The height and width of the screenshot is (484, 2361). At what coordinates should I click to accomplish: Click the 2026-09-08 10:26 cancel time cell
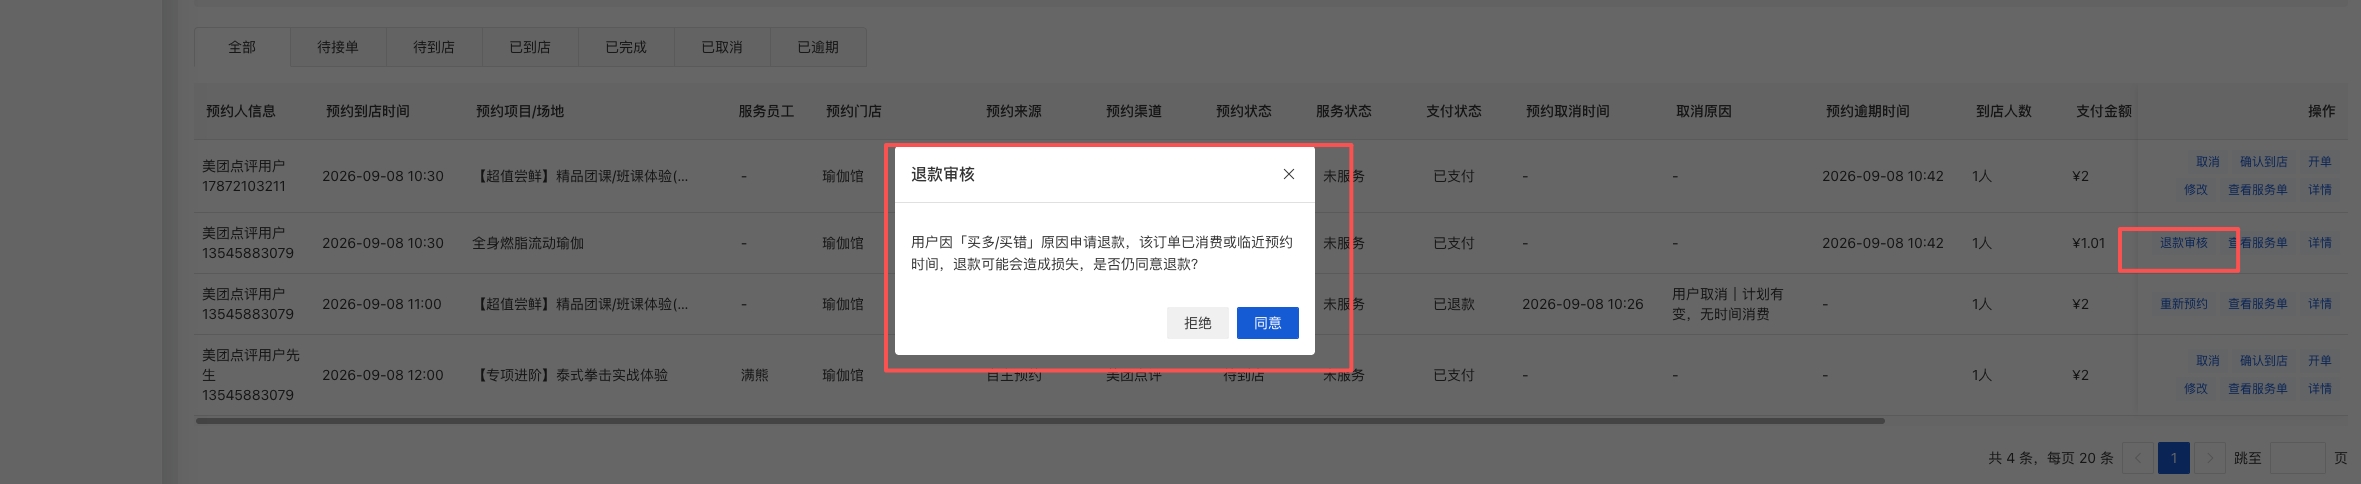(1583, 304)
